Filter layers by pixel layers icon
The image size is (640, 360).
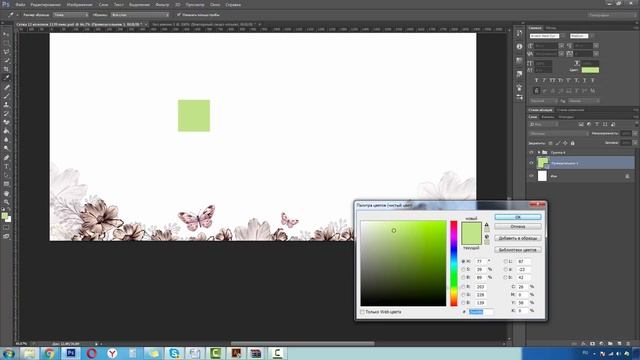pyautogui.click(x=581, y=124)
